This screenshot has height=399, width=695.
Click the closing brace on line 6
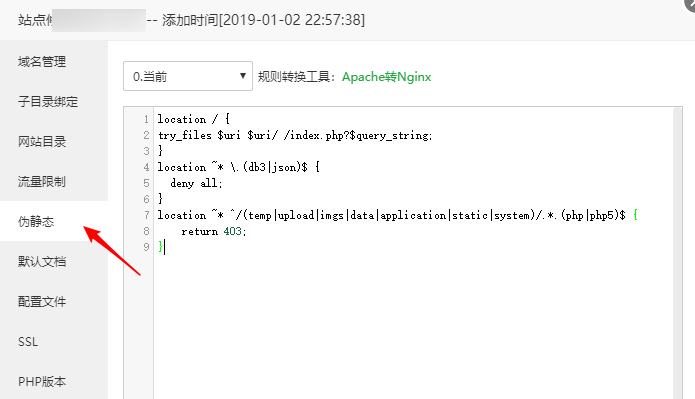[x=160, y=199]
